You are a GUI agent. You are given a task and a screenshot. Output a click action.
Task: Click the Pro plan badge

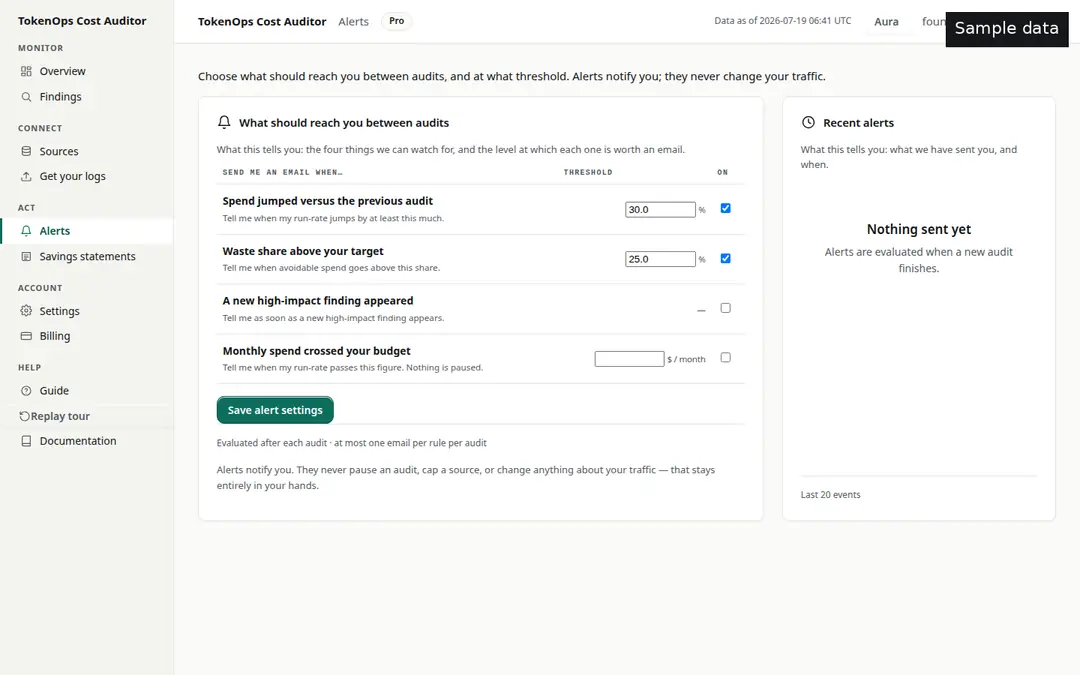(396, 21)
